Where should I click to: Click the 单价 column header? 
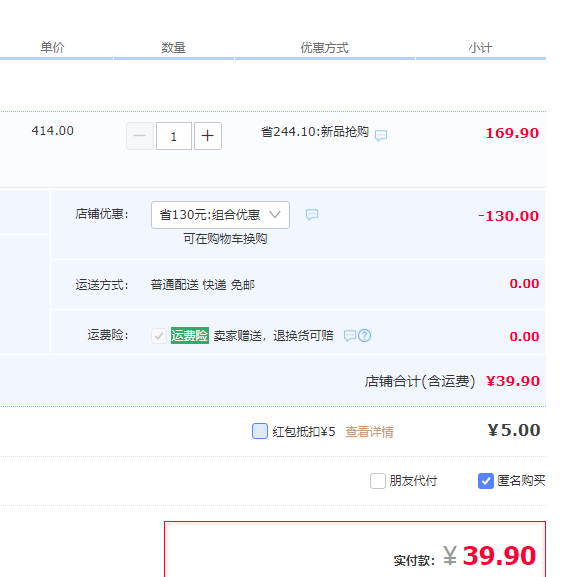point(52,47)
